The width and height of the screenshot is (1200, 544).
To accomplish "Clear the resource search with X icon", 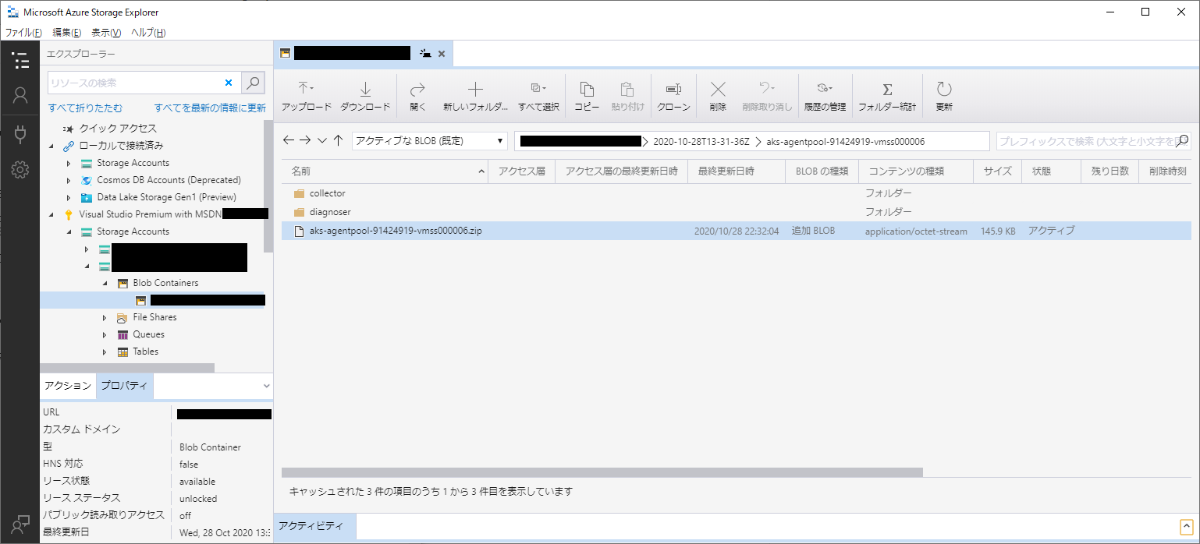I will tap(229, 83).
